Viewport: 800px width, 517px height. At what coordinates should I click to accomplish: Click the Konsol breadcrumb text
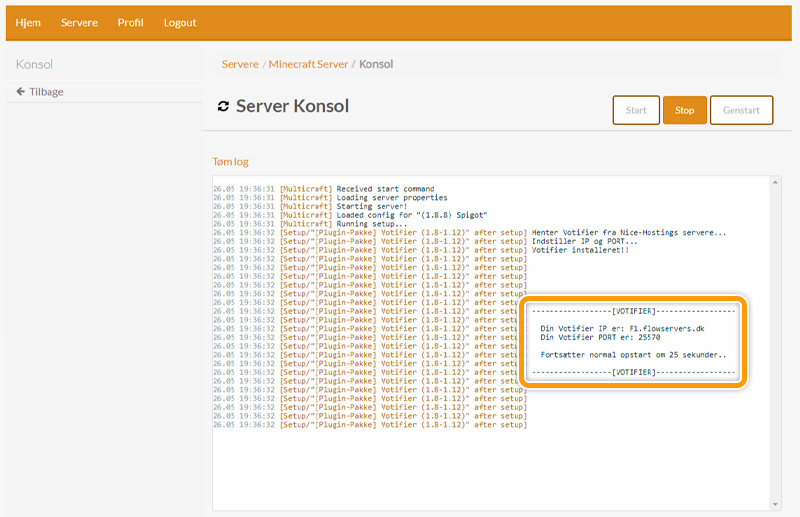point(376,64)
